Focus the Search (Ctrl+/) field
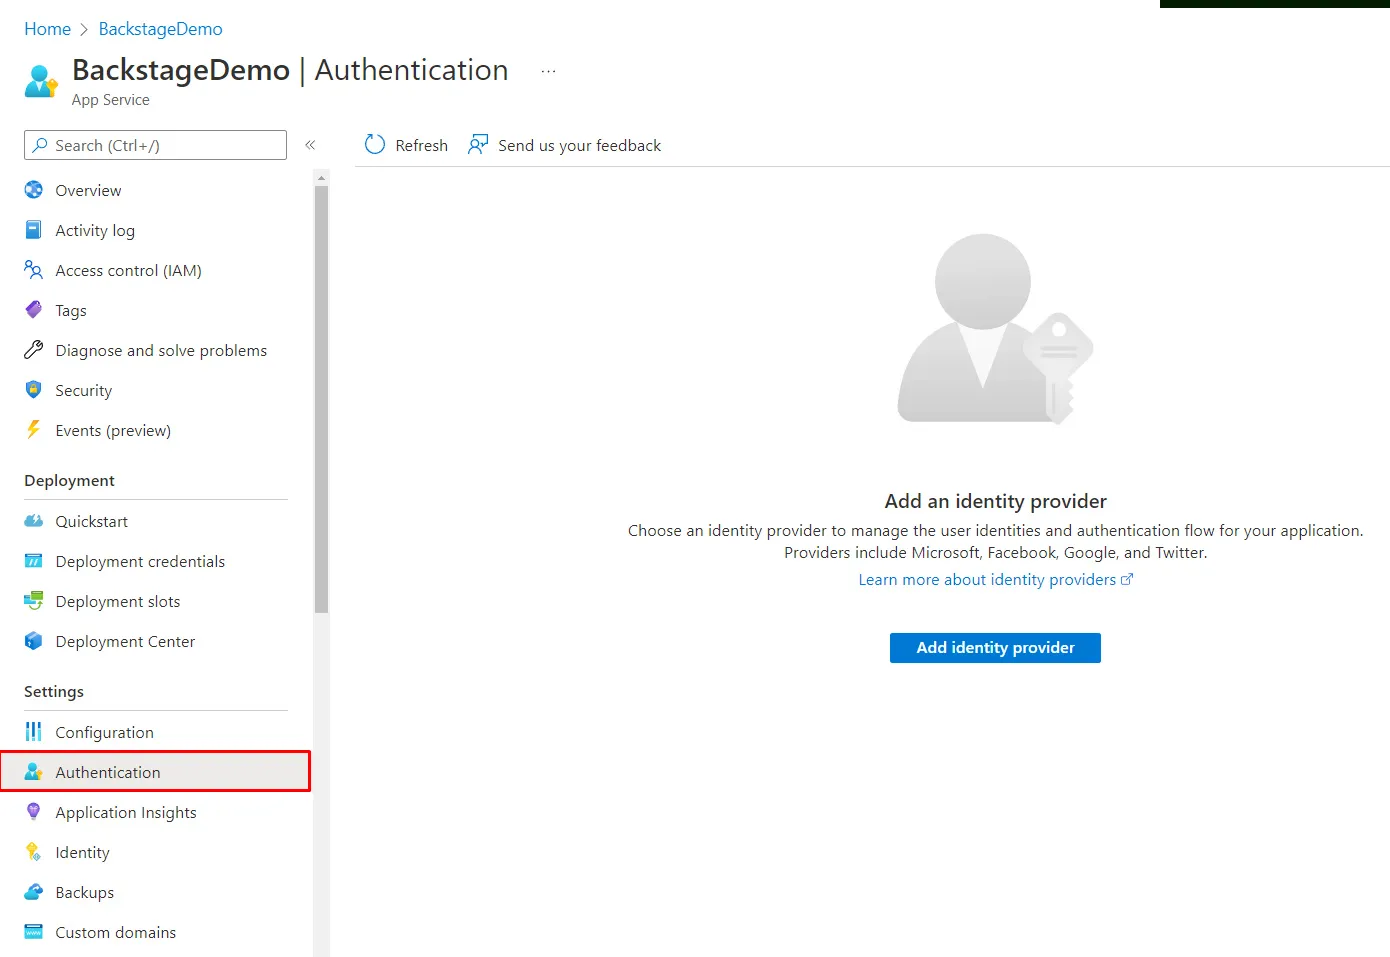This screenshot has height=957, width=1390. click(155, 145)
